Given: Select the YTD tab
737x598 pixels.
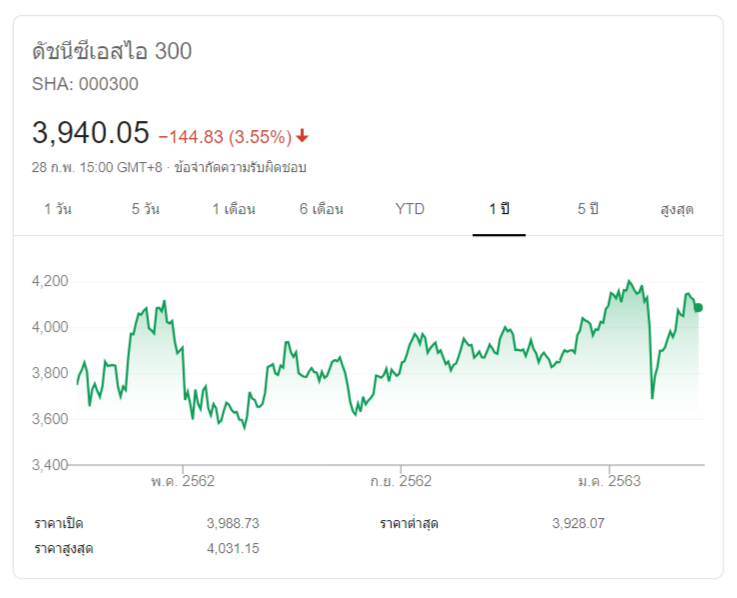Looking at the screenshot, I should pos(410,209).
